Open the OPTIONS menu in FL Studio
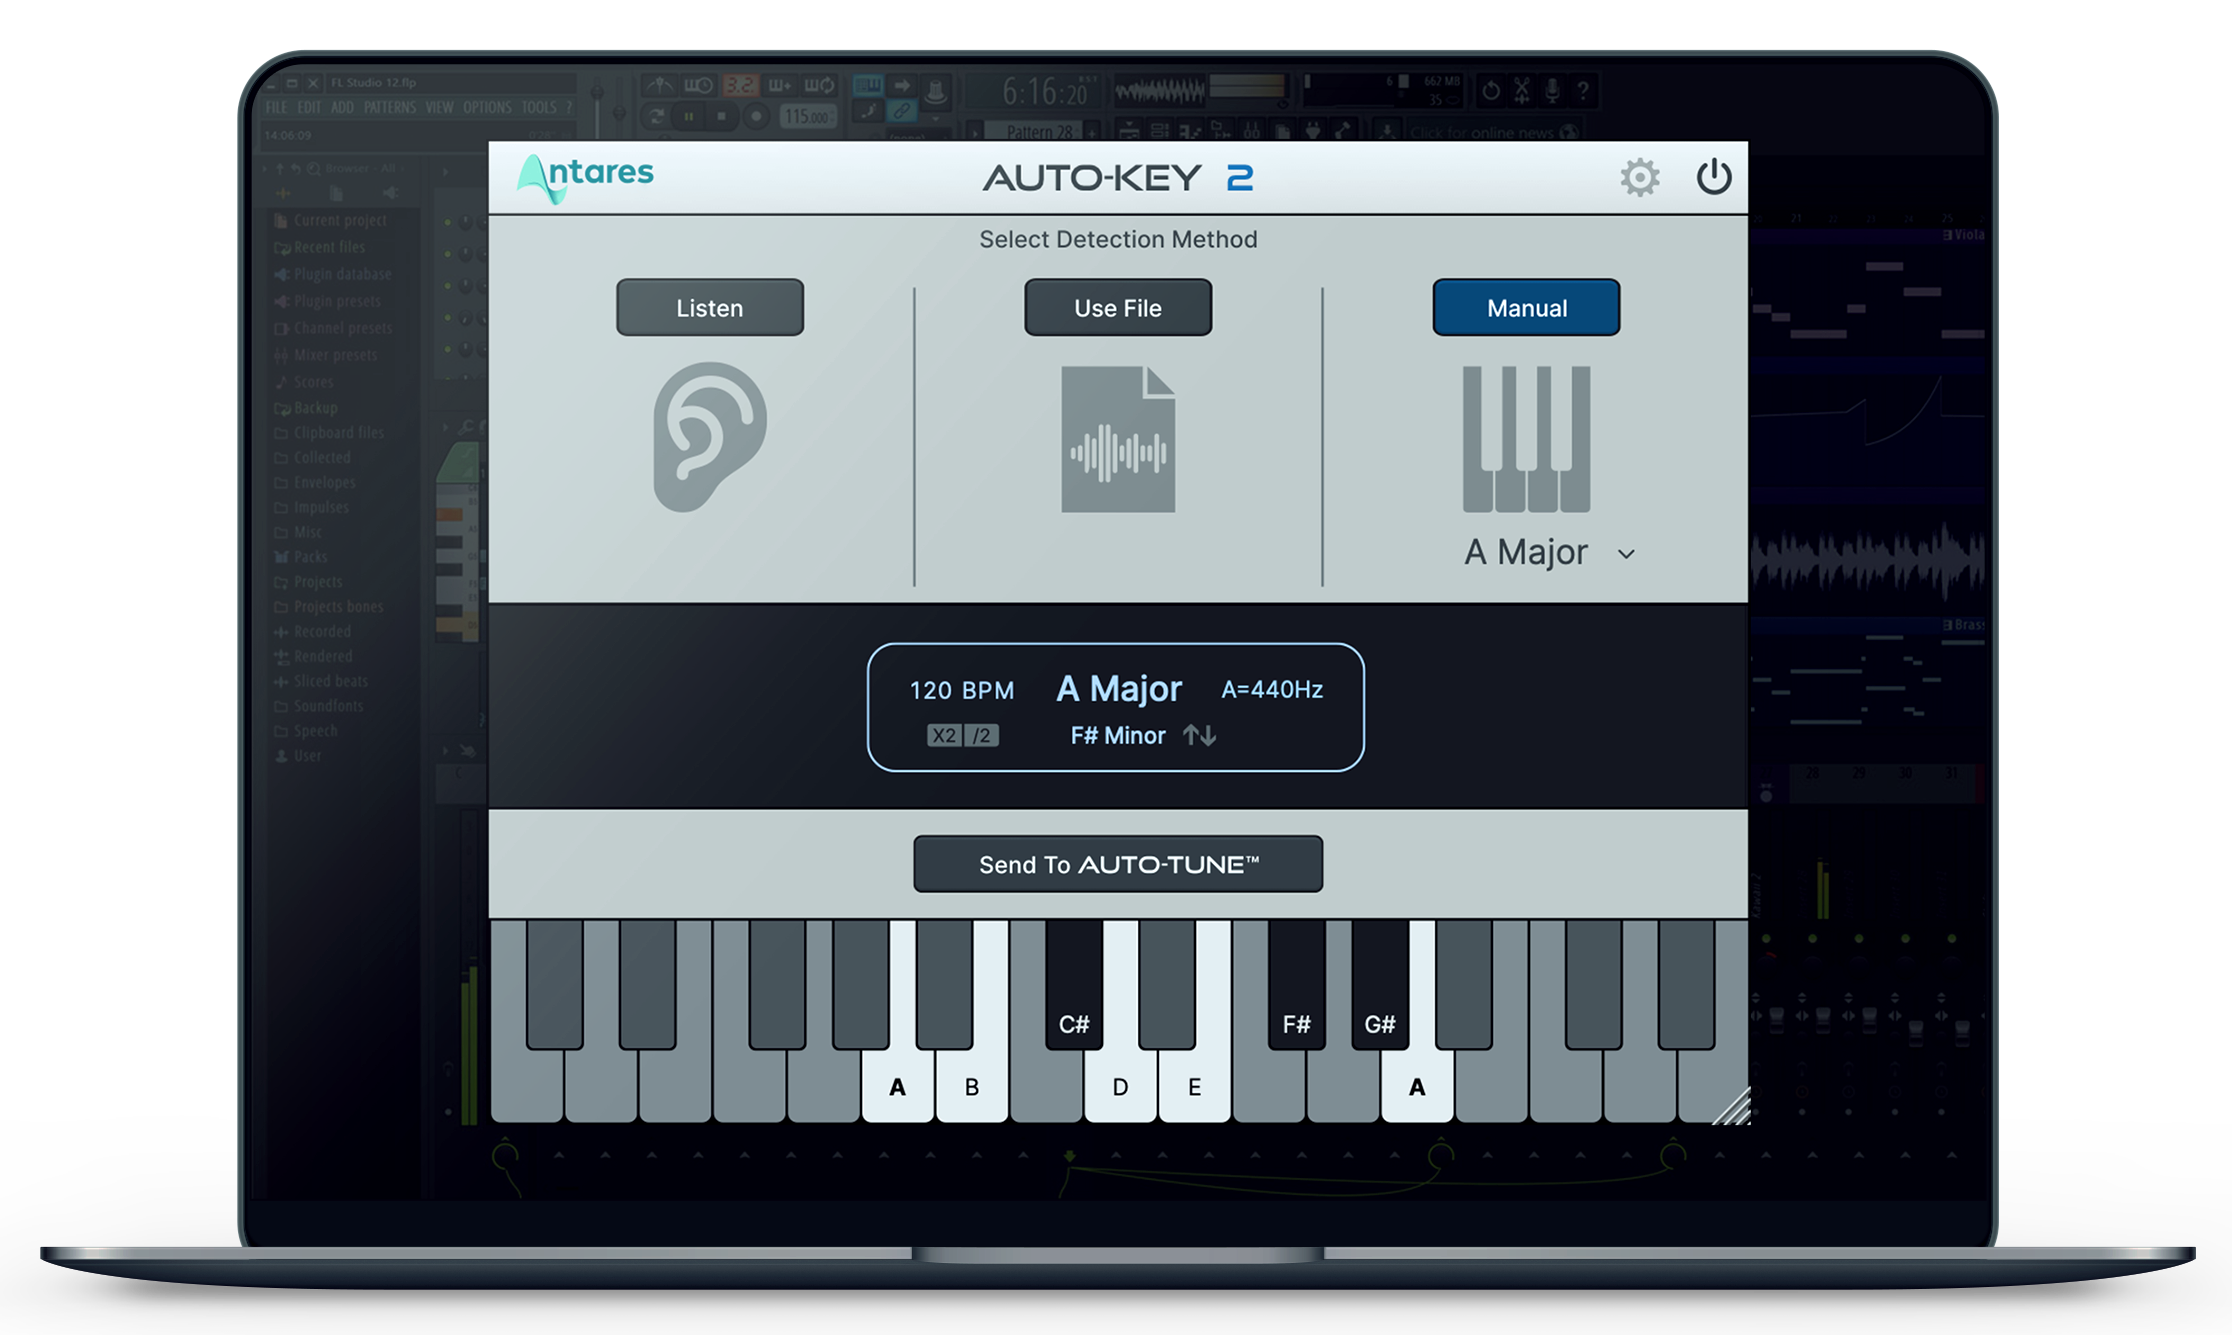 tap(489, 107)
